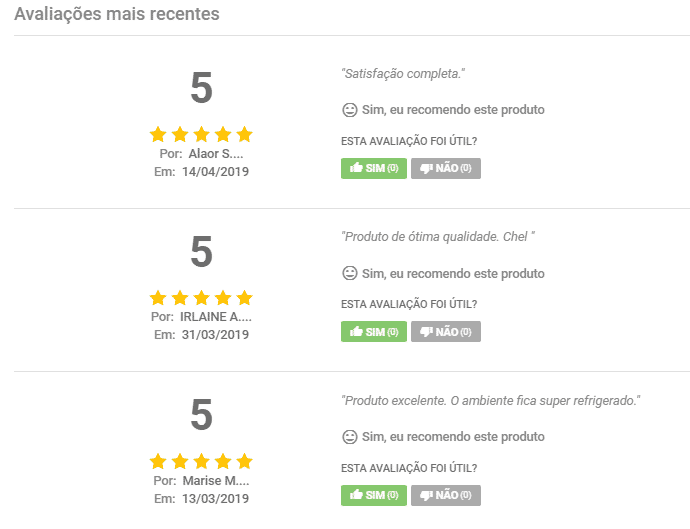Click NÃO button on Alaor's review
Viewport: 690px width, 529px height.
(x=446, y=168)
